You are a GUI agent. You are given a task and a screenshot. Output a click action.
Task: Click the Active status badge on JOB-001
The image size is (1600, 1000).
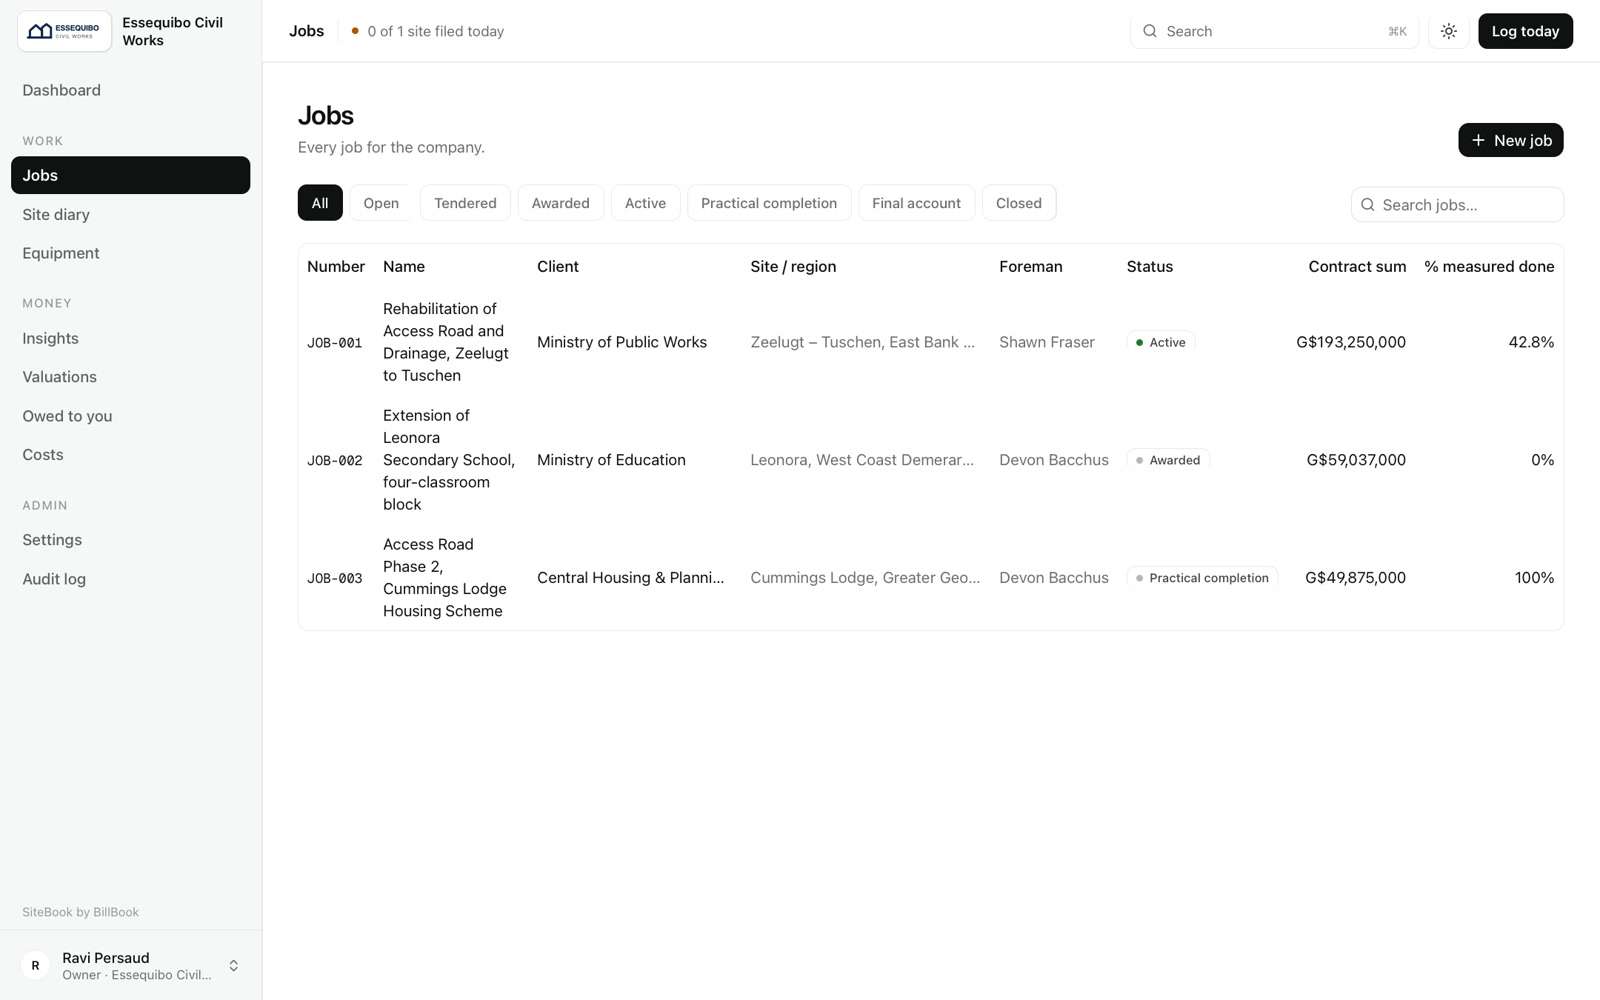pyautogui.click(x=1161, y=342)
